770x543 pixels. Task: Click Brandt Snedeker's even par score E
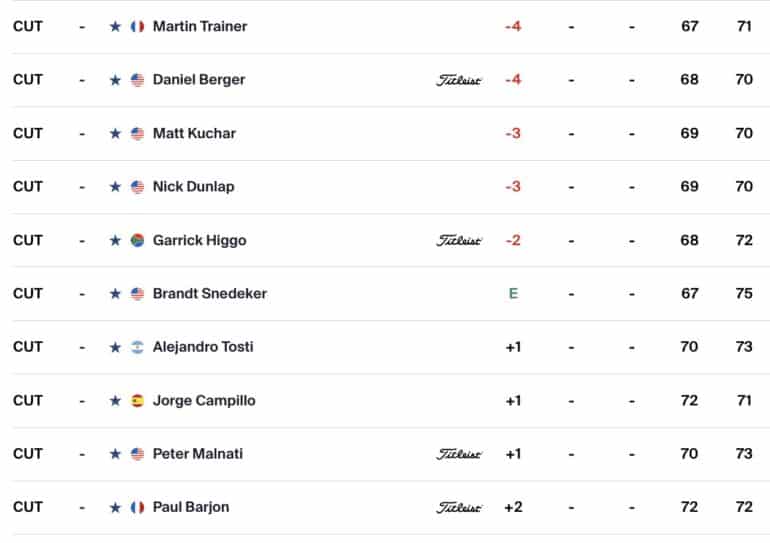(x=513, y=294)
